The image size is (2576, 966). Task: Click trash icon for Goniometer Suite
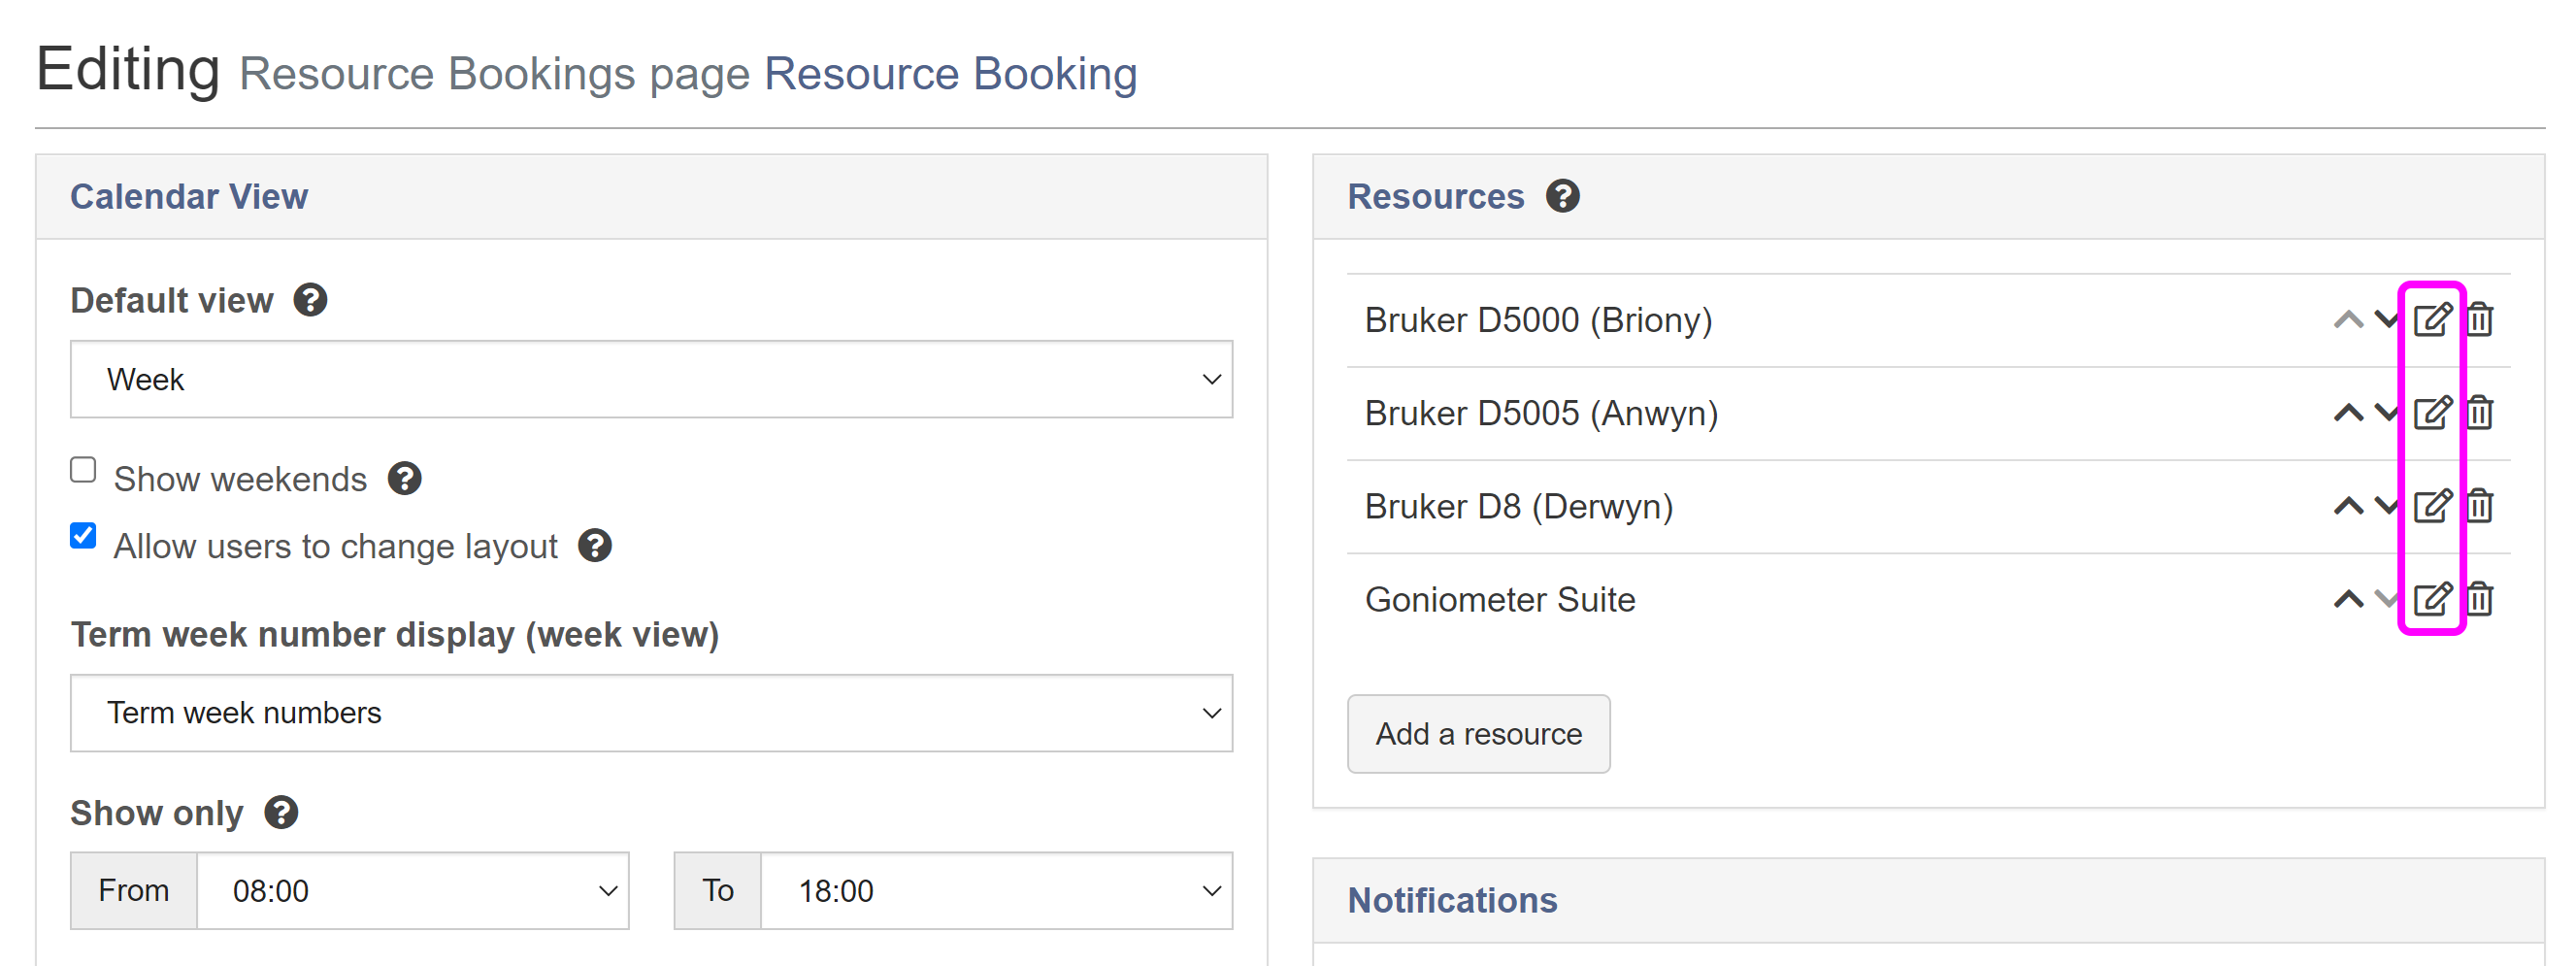point(2479,599)
